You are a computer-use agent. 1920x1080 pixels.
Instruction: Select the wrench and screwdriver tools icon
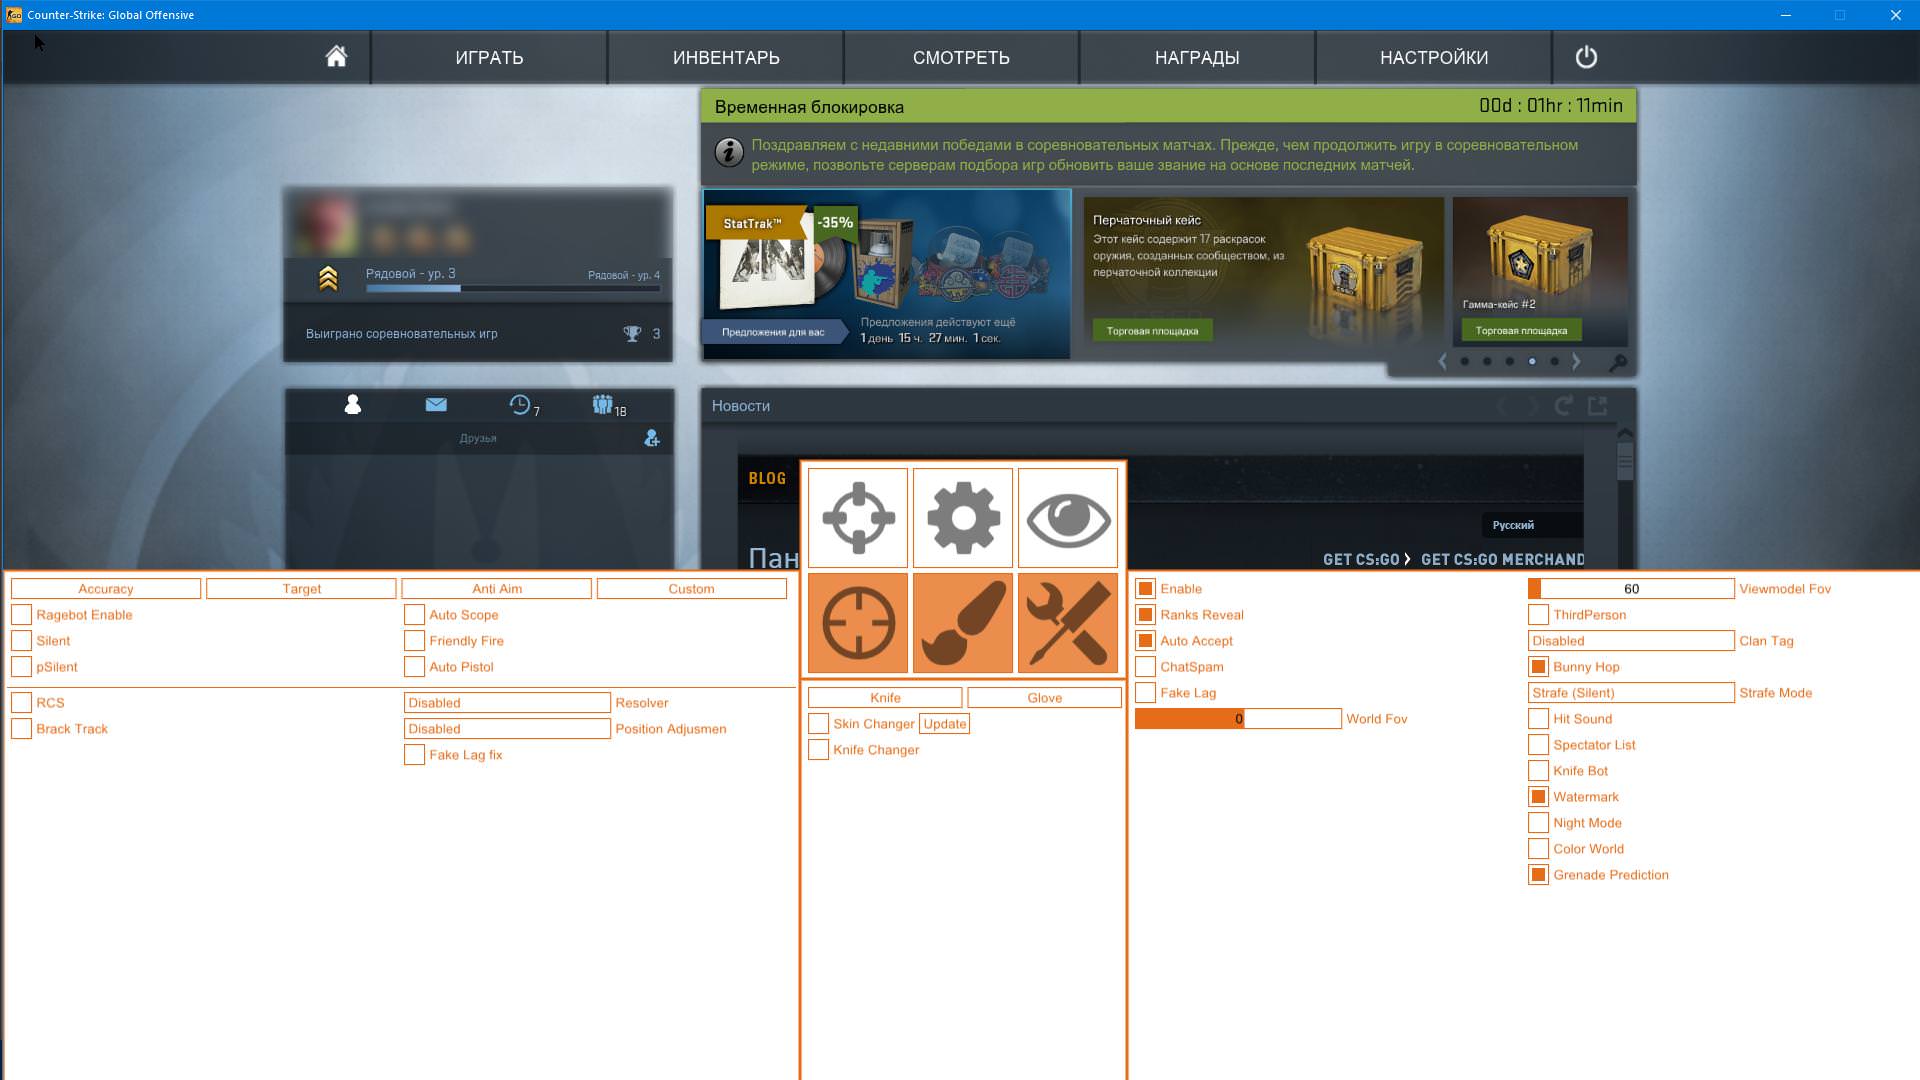coord(1068,623)
